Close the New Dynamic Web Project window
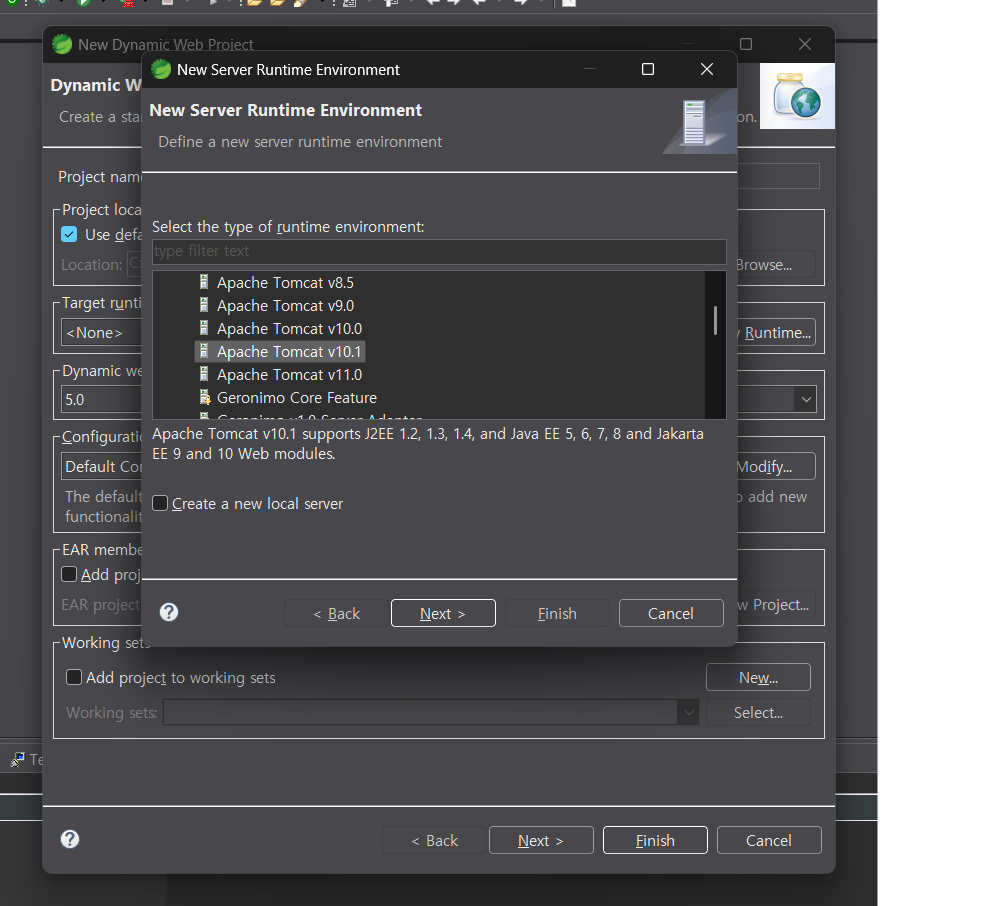 click(x=805, y=44)
